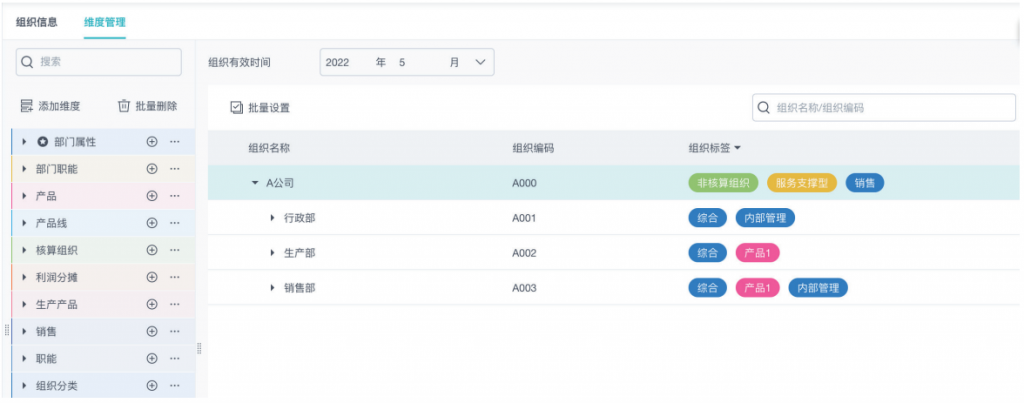Click the 批量删除 trash button
1024x403 pixels.
click(147, 106)
